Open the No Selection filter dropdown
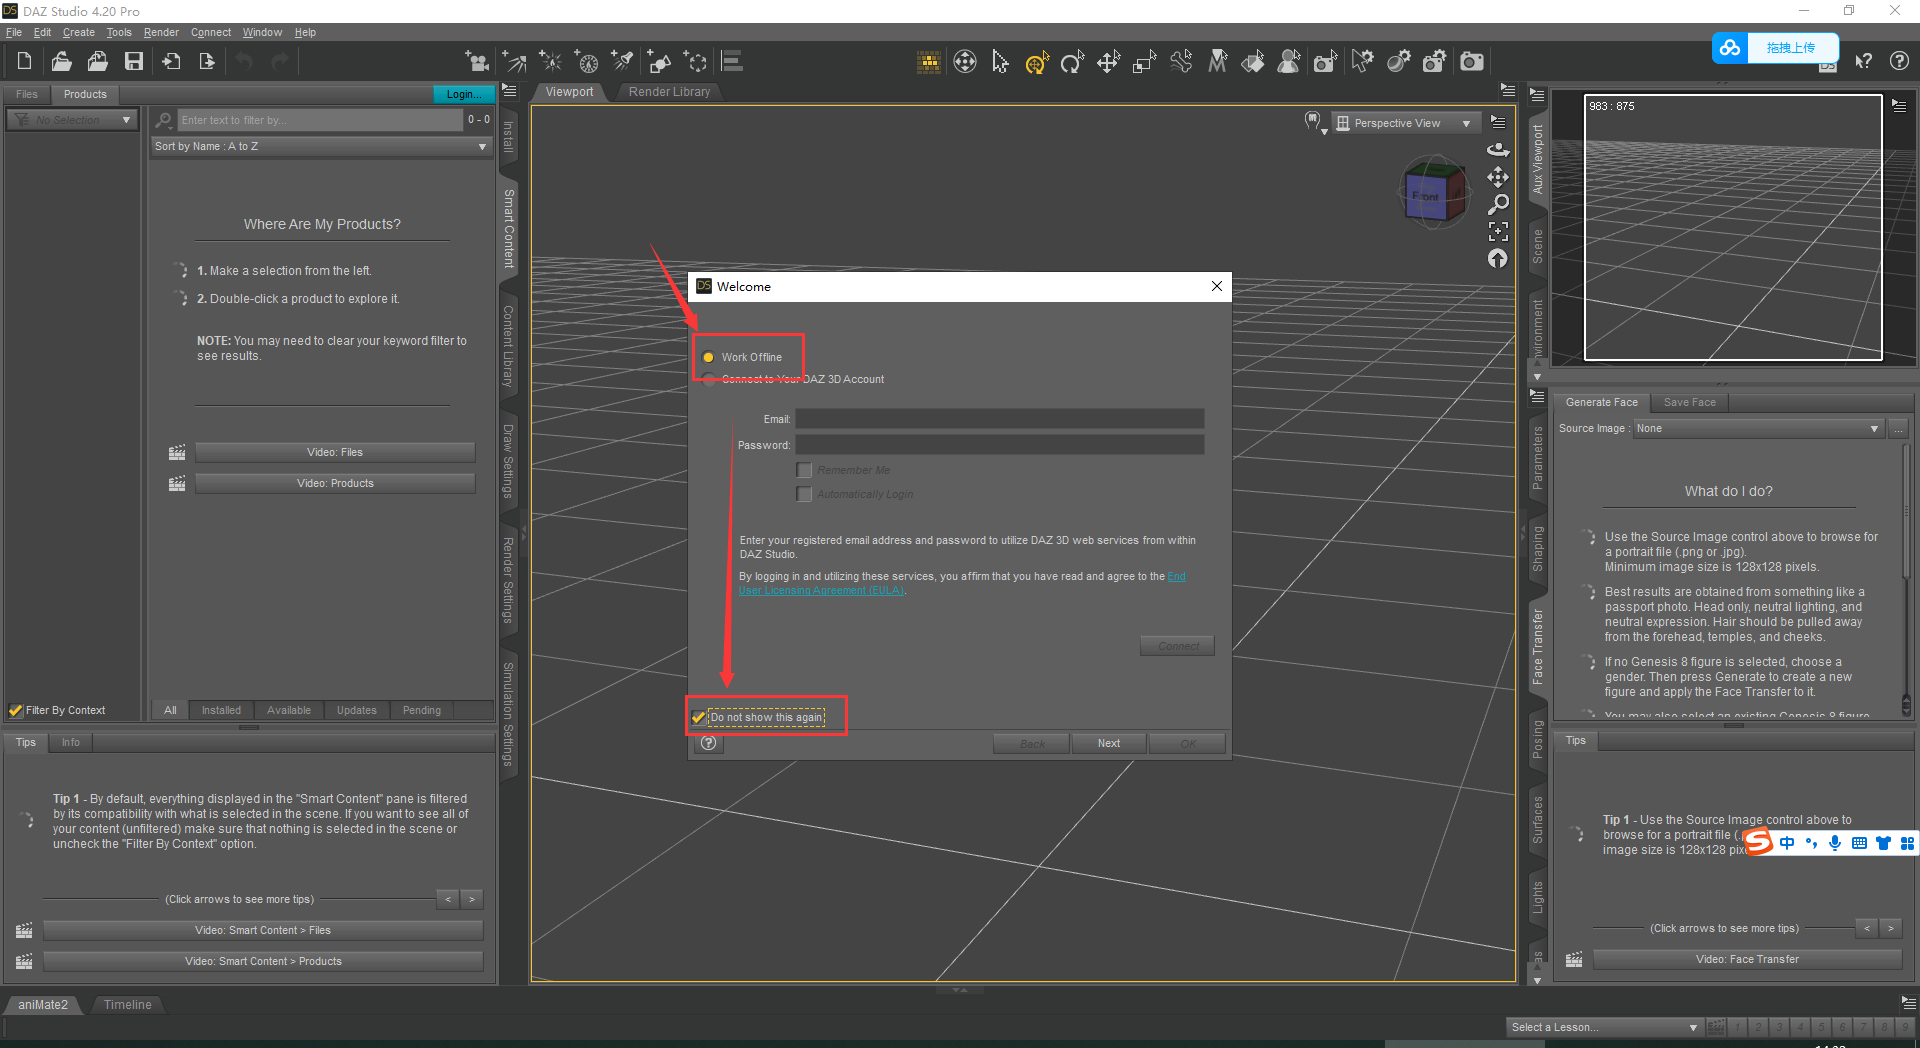The image size is (1920, 1048). 72,120
